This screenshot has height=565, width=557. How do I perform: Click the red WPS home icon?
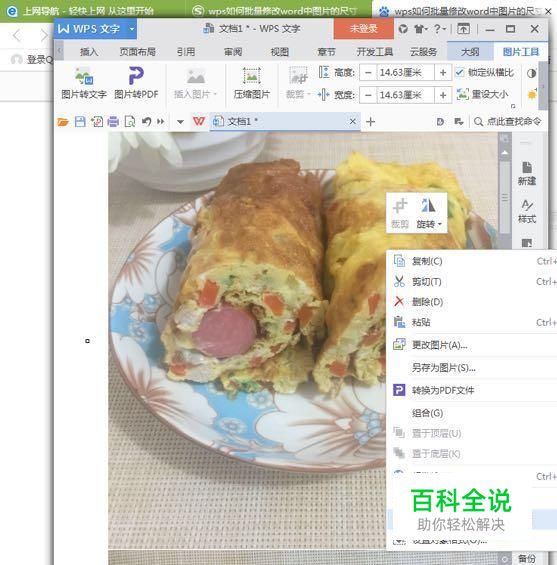(199, 121)
